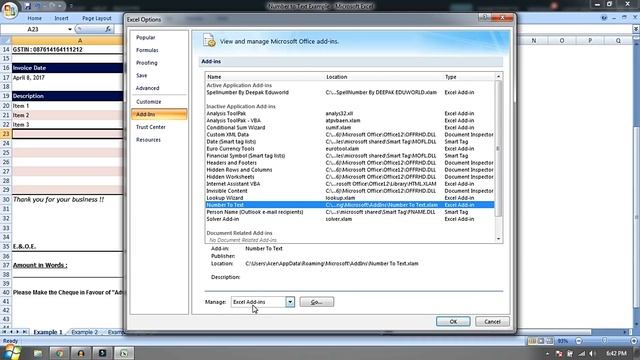Click the Invoice Date cell in worksheet
The width and height of the screenshot is (640, 360).
(x=67, y=68)
